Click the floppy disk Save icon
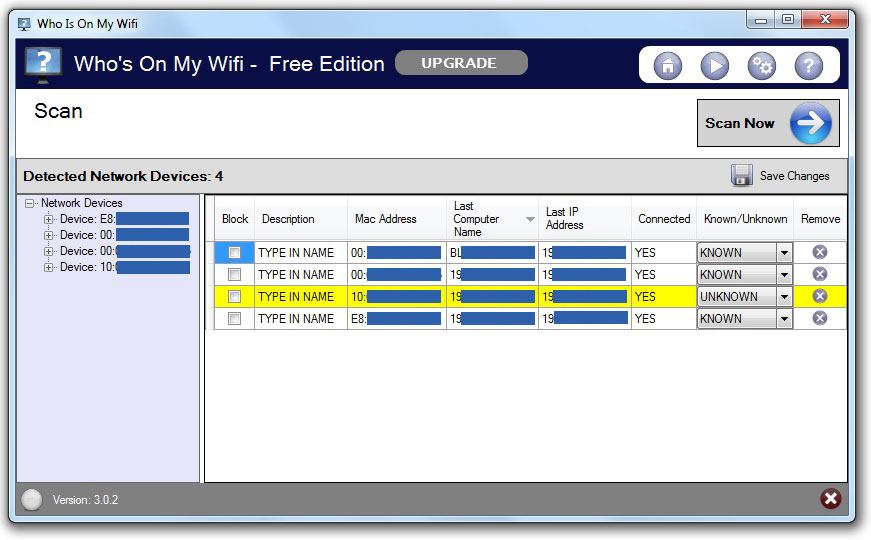The height and width of the screenshot is (540, 871). [742, 176]
